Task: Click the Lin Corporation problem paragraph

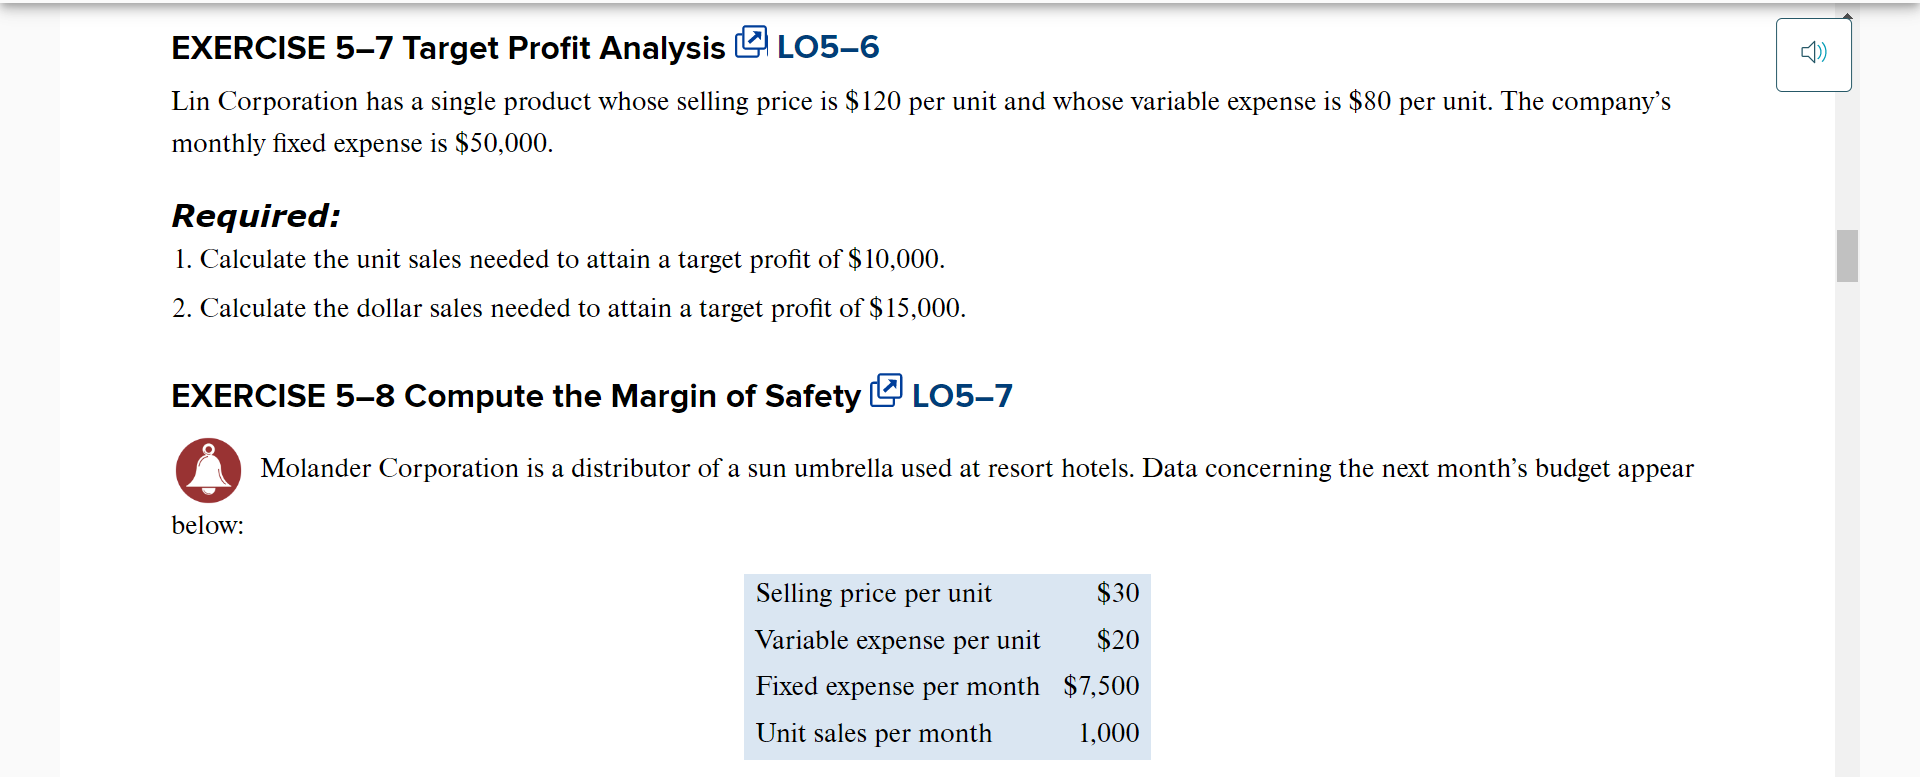Action: (920, 122)
